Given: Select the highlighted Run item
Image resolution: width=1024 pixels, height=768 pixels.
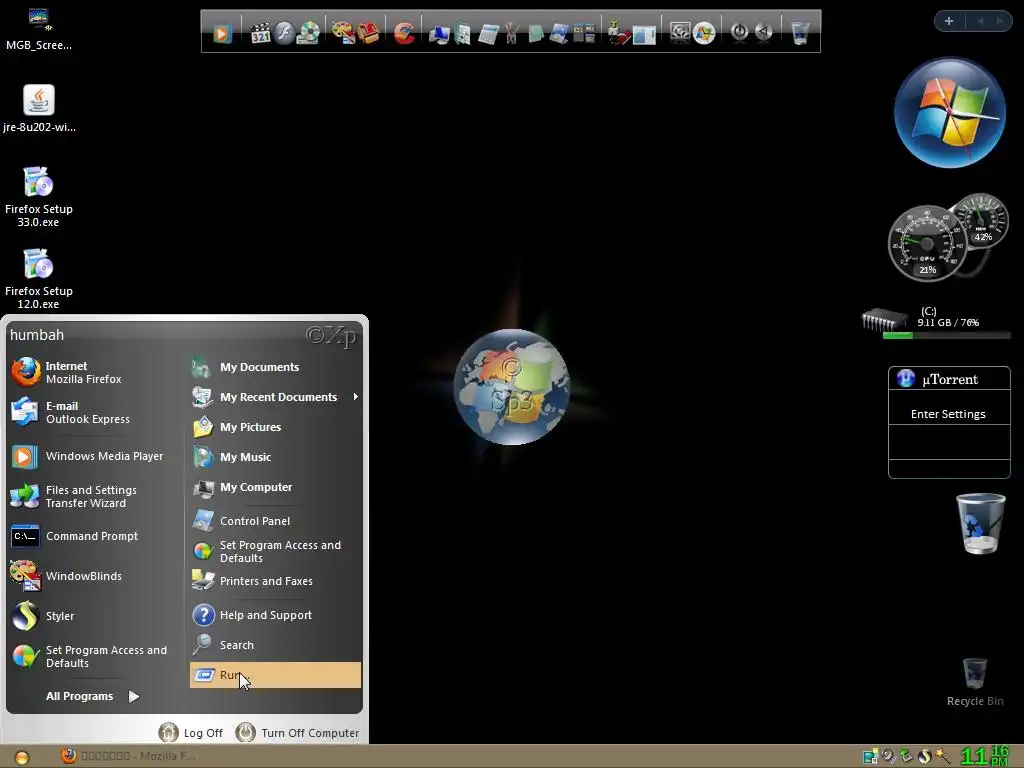Looking at the screenshot, I should click(275, 675).
